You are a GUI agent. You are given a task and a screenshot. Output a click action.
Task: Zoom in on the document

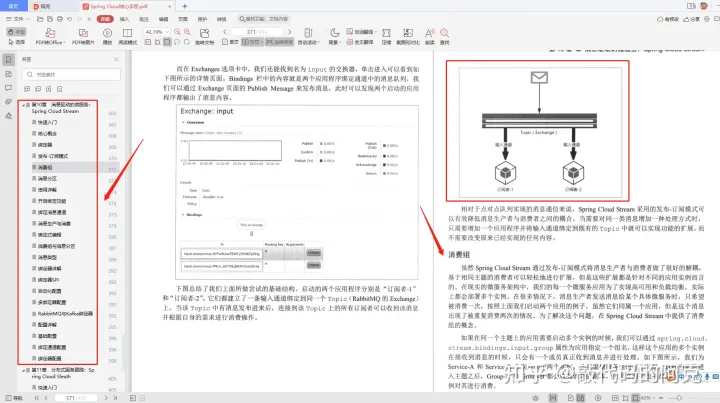[x=187, y=32]
